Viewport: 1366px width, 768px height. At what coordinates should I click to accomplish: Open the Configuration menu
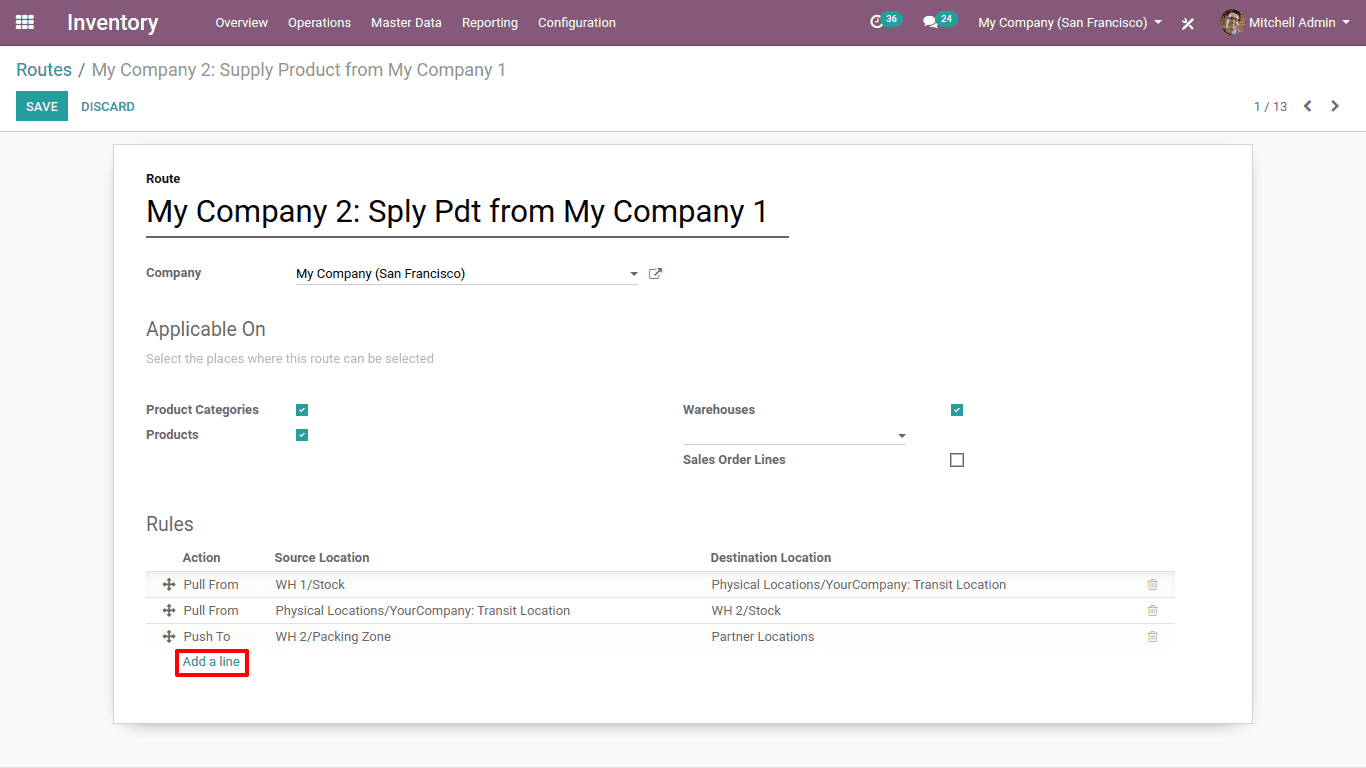tap(577, 22)
